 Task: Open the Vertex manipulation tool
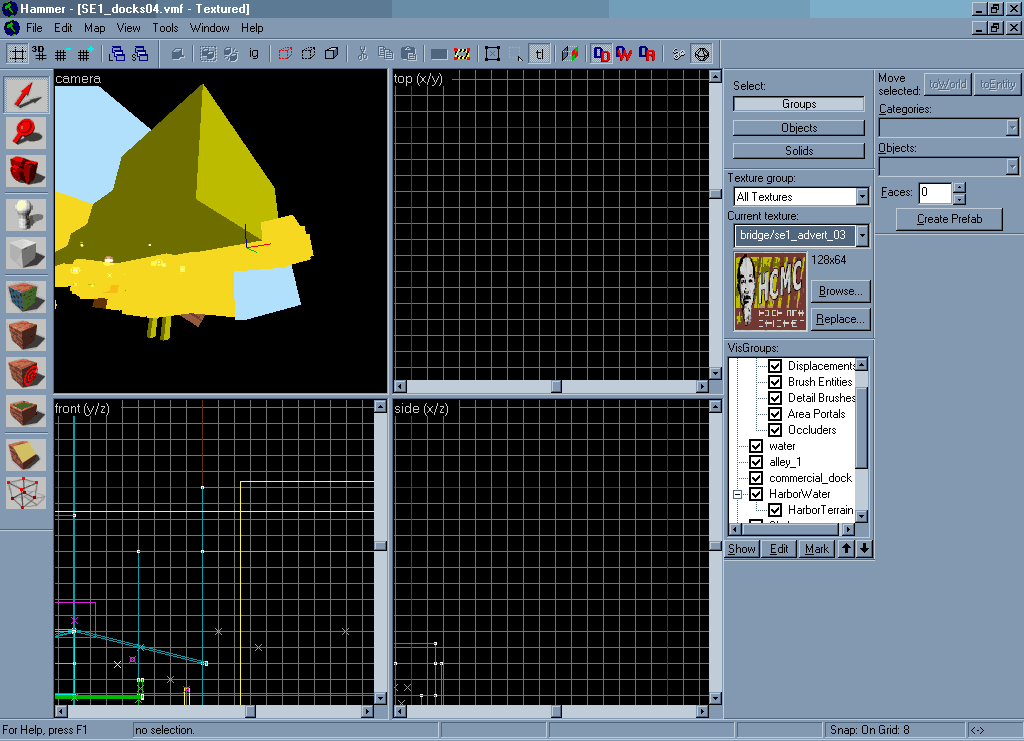click(27, 491)
